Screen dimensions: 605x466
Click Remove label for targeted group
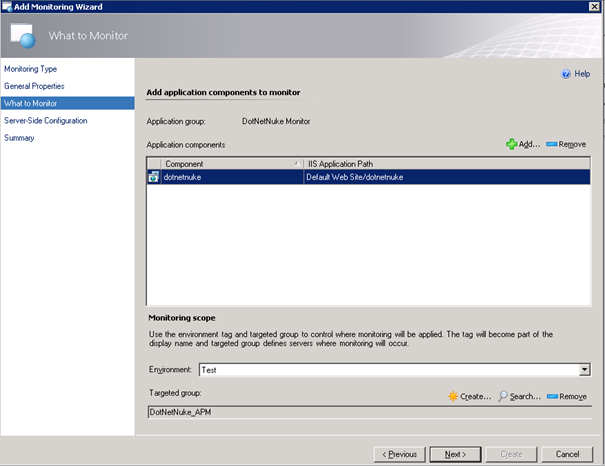click(573, 397)
